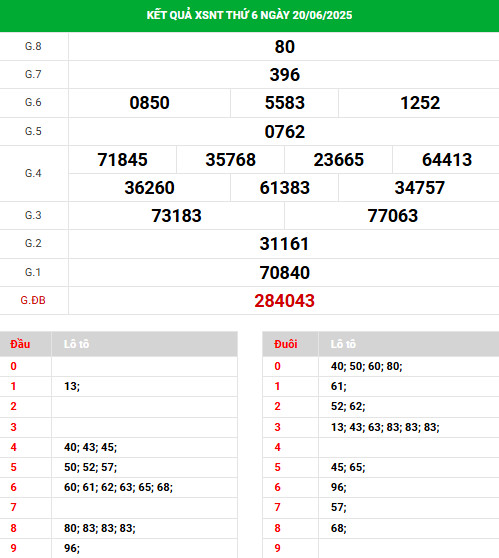Select G.6 number 0850
Viewport: 499px width, 558px height.
149,103
